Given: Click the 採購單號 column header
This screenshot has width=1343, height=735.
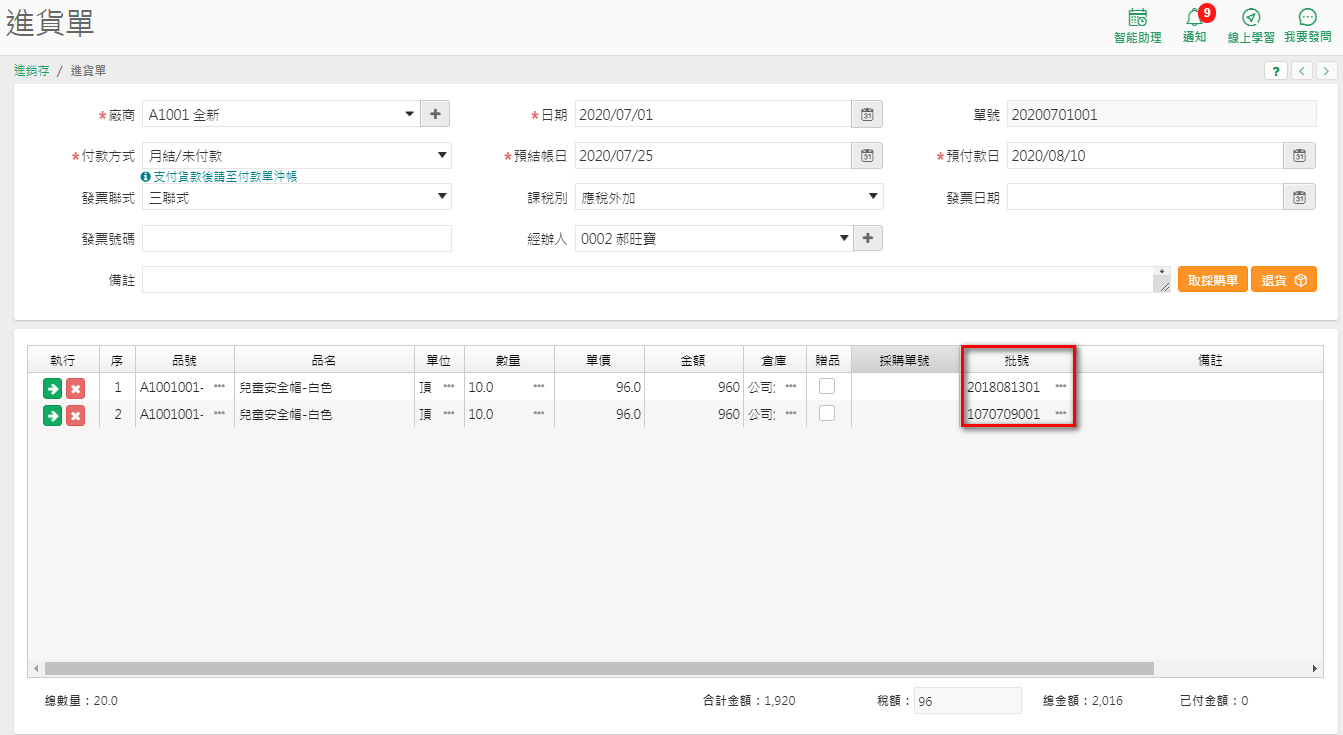Looking at the screenshot, I should pyautogui.click(x=905, y=360).
